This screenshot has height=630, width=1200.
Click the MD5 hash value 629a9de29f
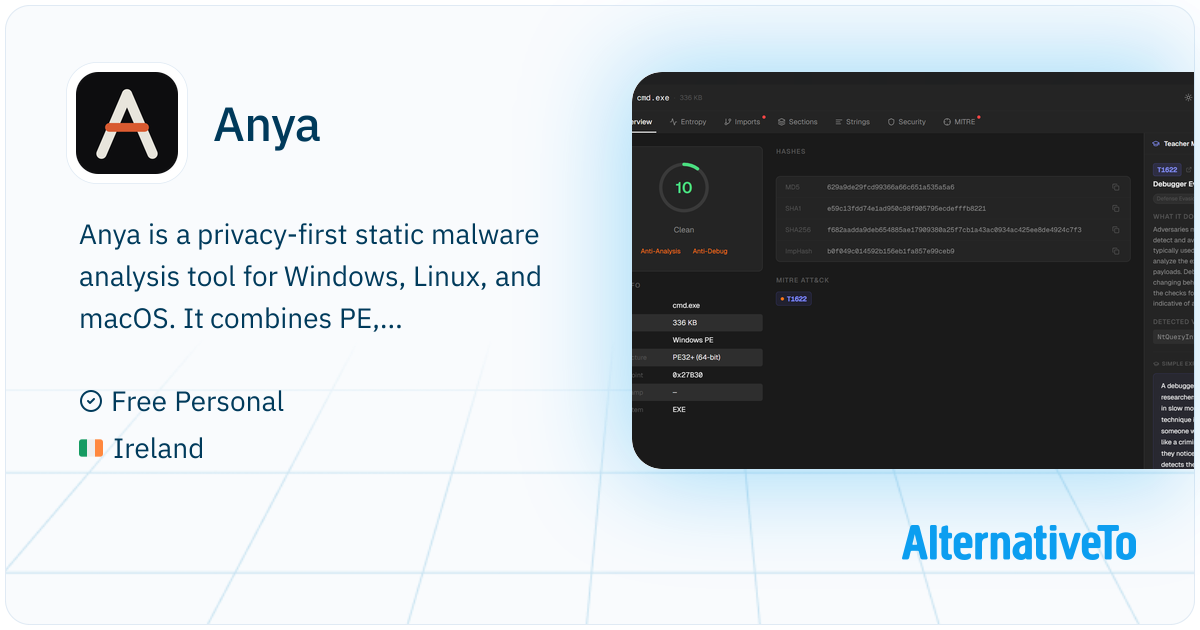tap(890, 187)
